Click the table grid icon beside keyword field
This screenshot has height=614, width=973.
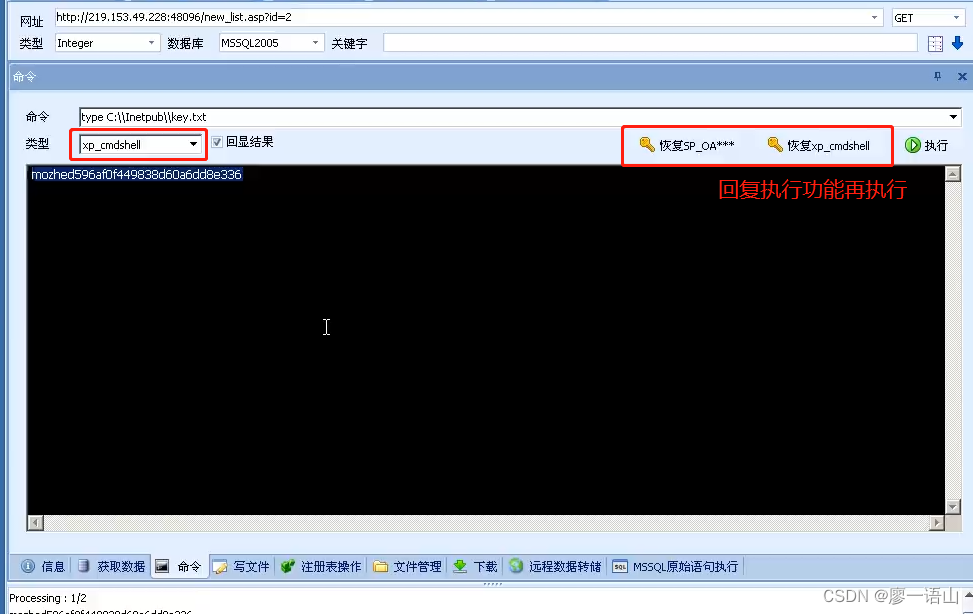[x=935, y=43]
